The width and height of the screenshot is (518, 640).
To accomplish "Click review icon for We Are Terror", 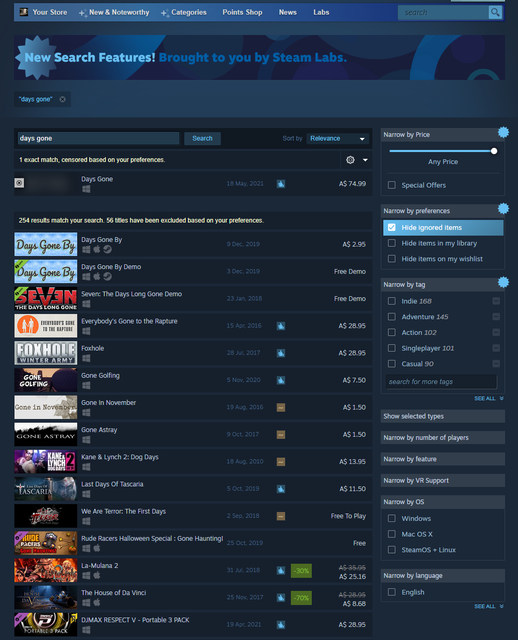I will (281, 516).
